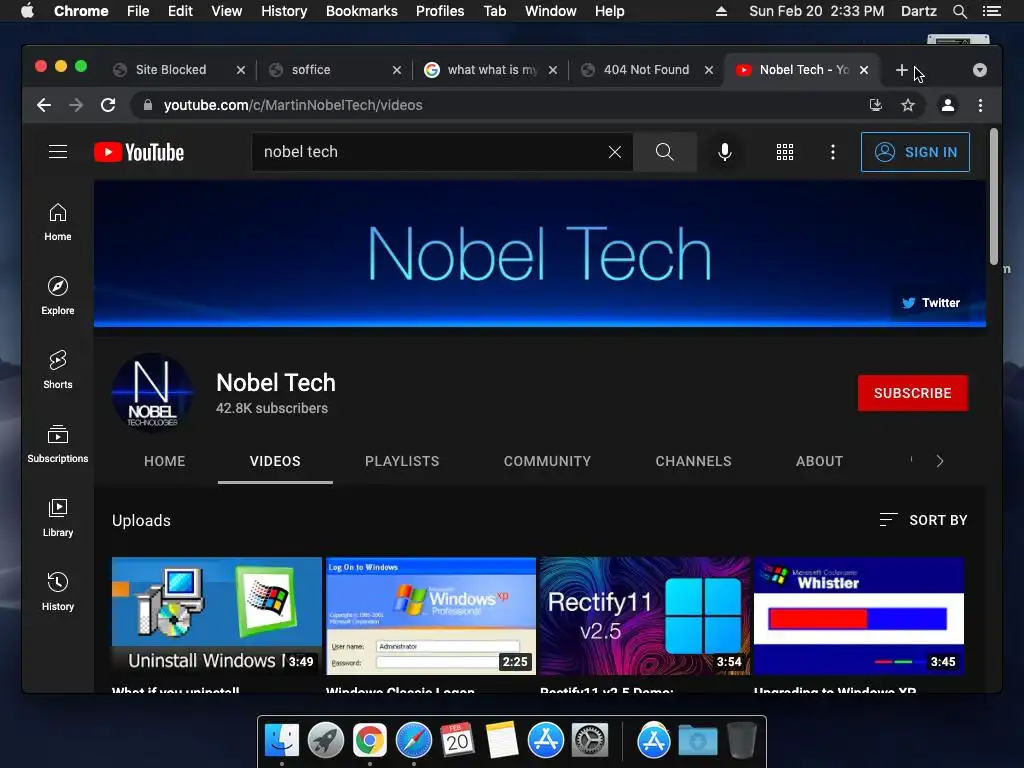The width and height of the screenshot is (1024, 768).
Task: Expand the Chrome tab search dropdown
Action: pyautogui.click(x=980, y=70)
